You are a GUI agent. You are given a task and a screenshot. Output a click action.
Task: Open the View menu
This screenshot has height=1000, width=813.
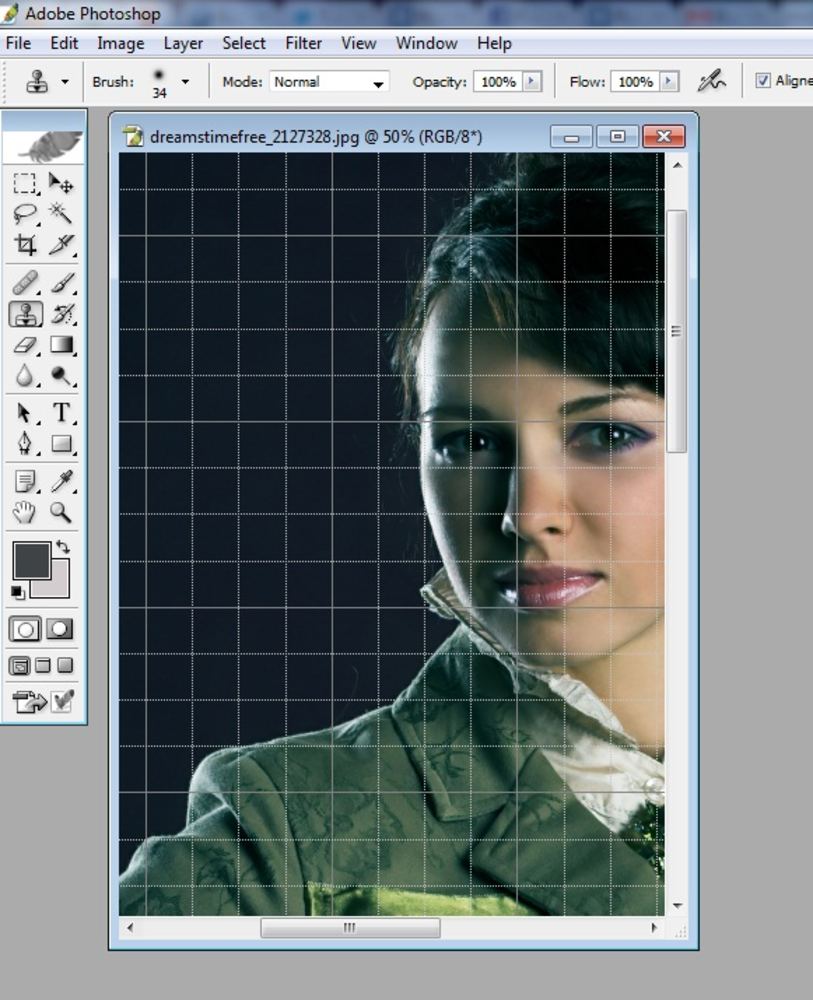pyautogui.click(x=358, y=43)
